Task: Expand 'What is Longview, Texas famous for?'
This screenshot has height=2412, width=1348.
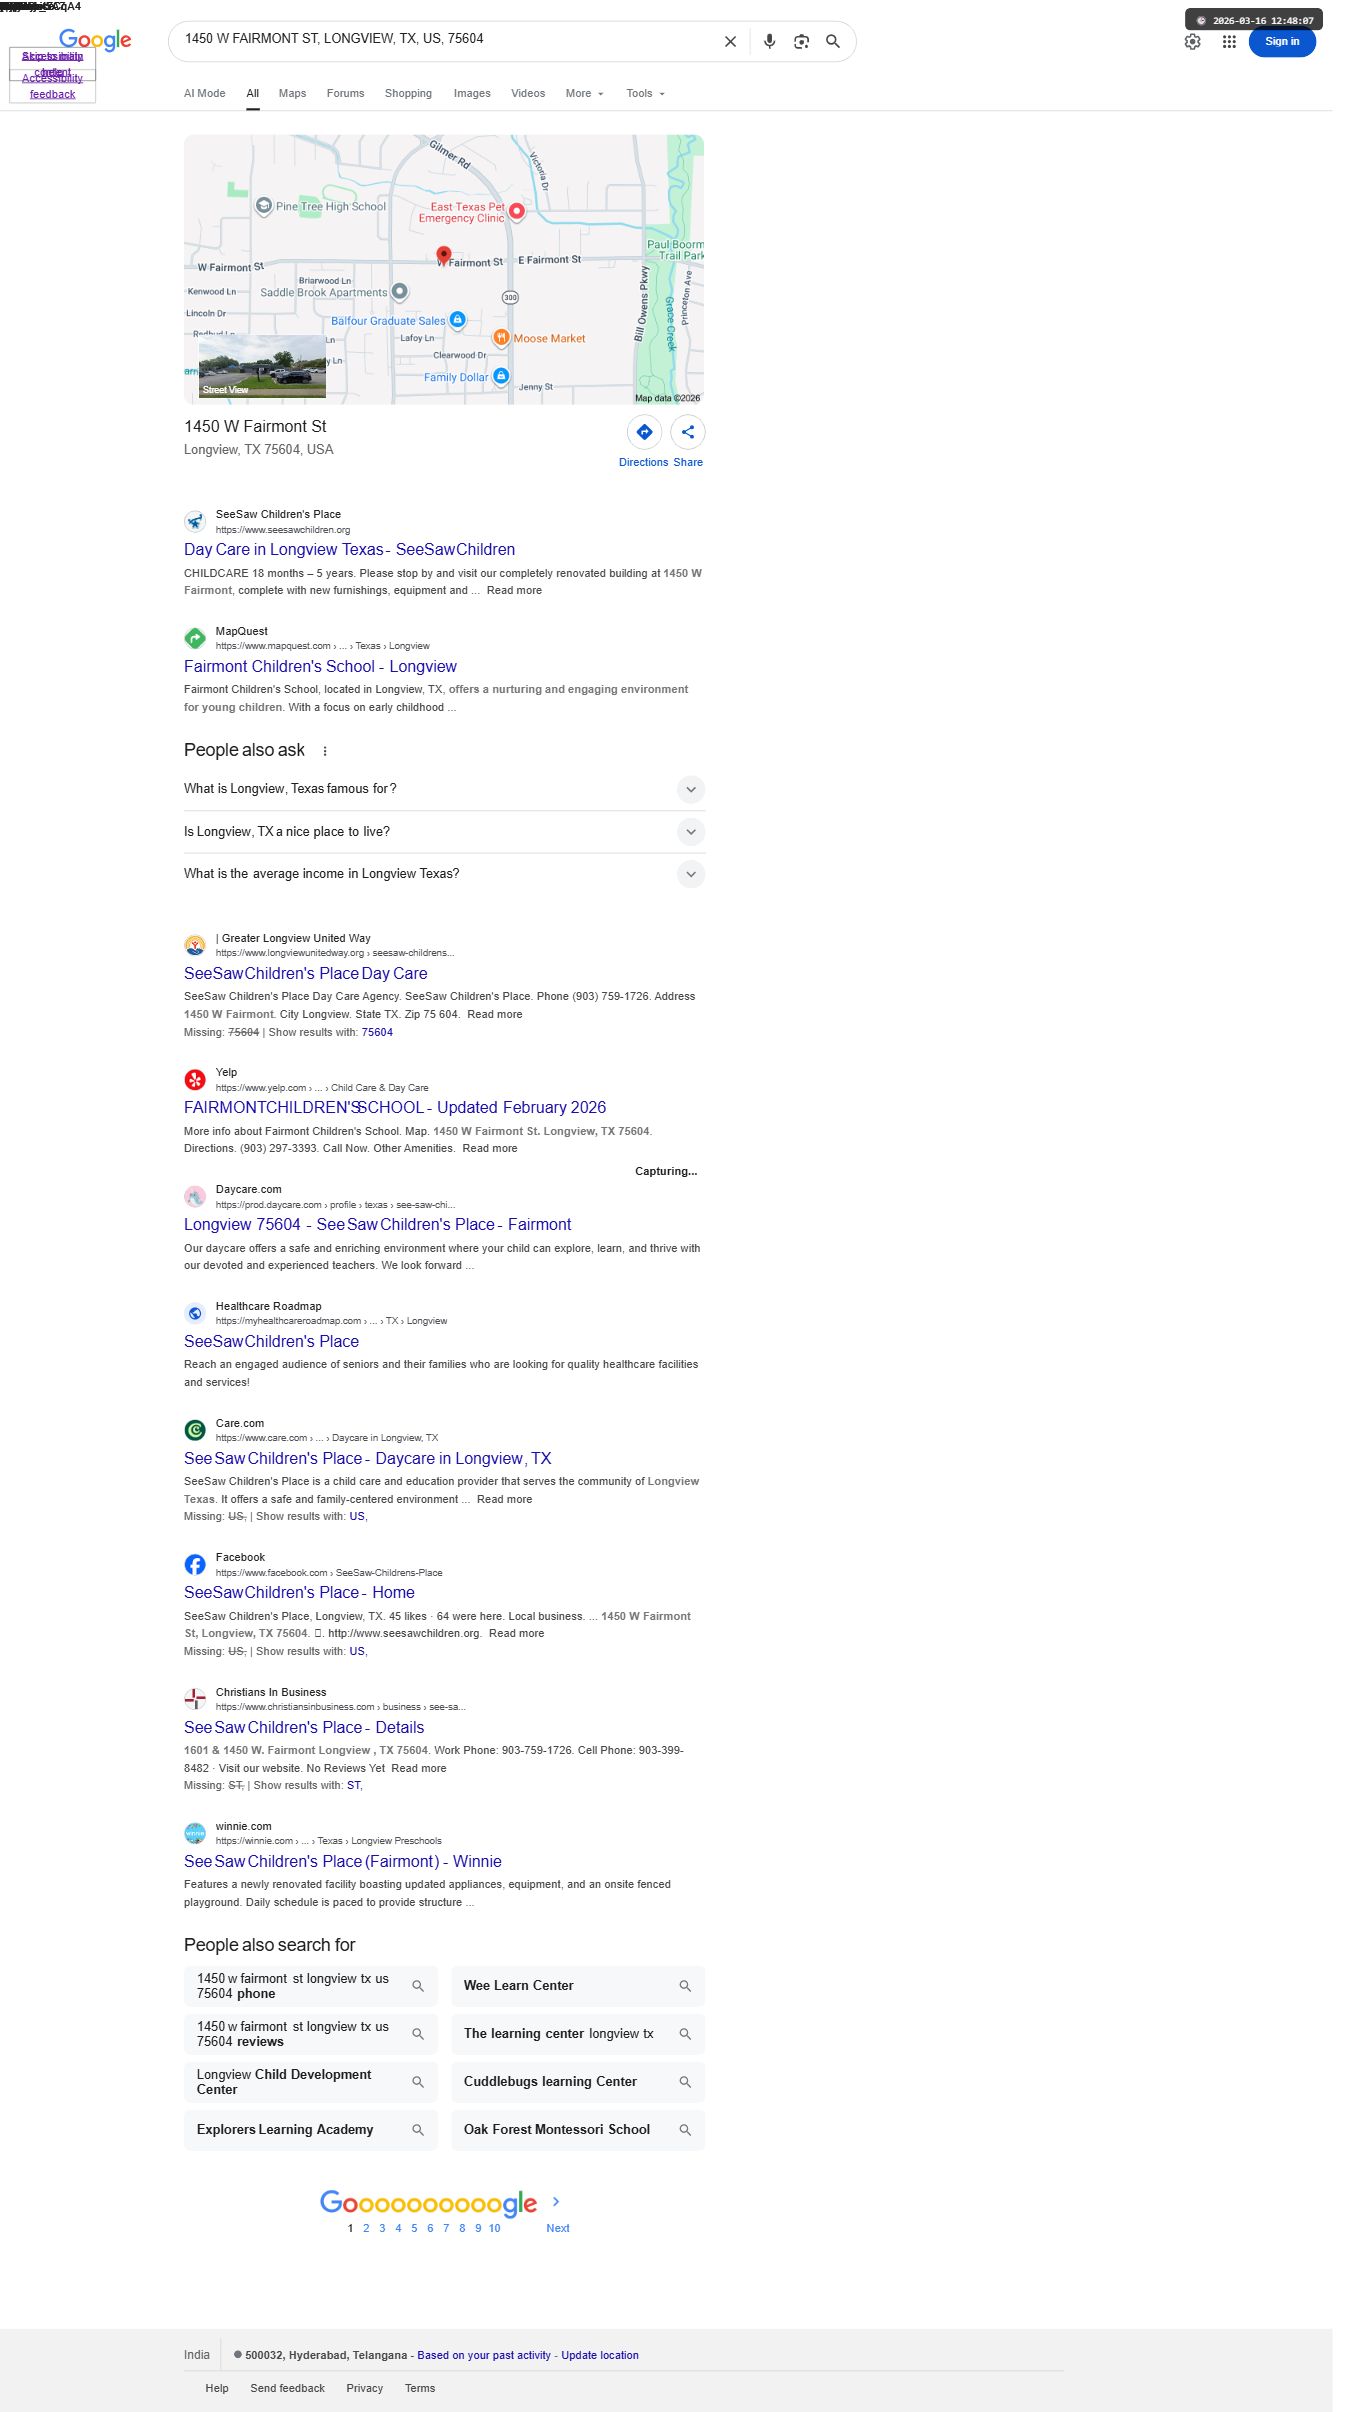Action: pos(444,789)
